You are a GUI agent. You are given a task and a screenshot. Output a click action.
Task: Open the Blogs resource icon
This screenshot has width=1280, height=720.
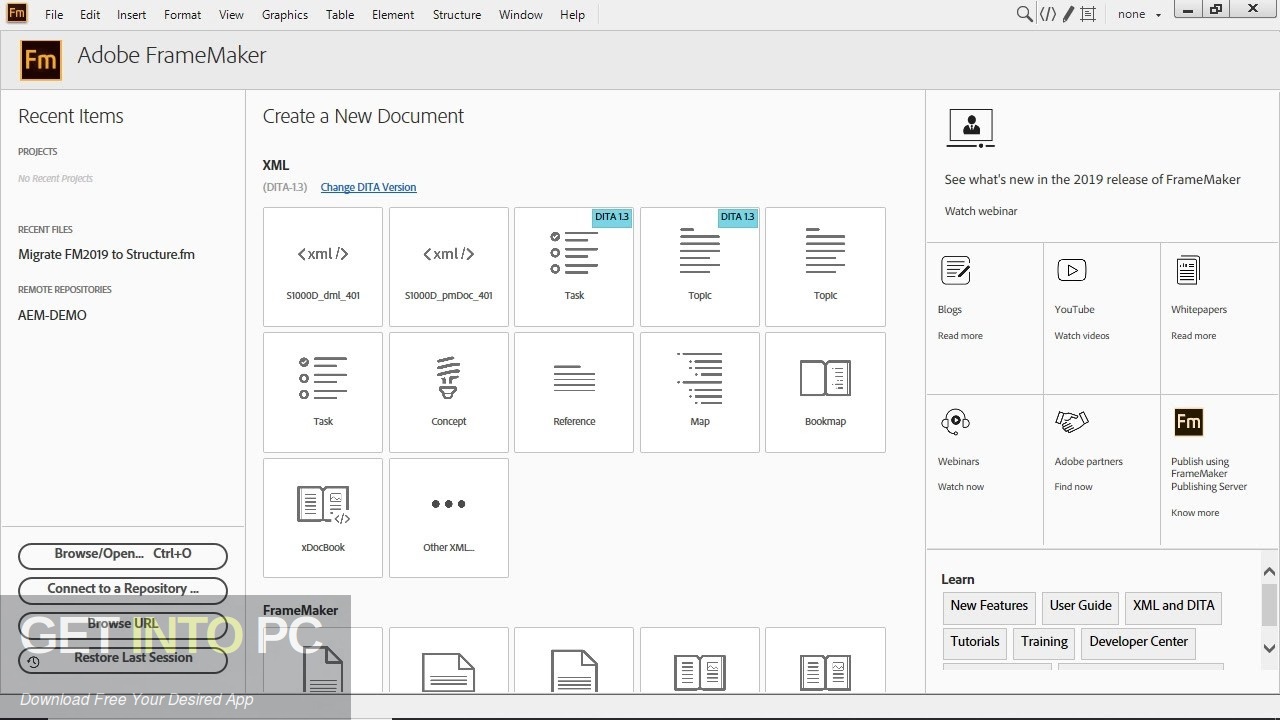pyautogui.click(x=956, y=270)
